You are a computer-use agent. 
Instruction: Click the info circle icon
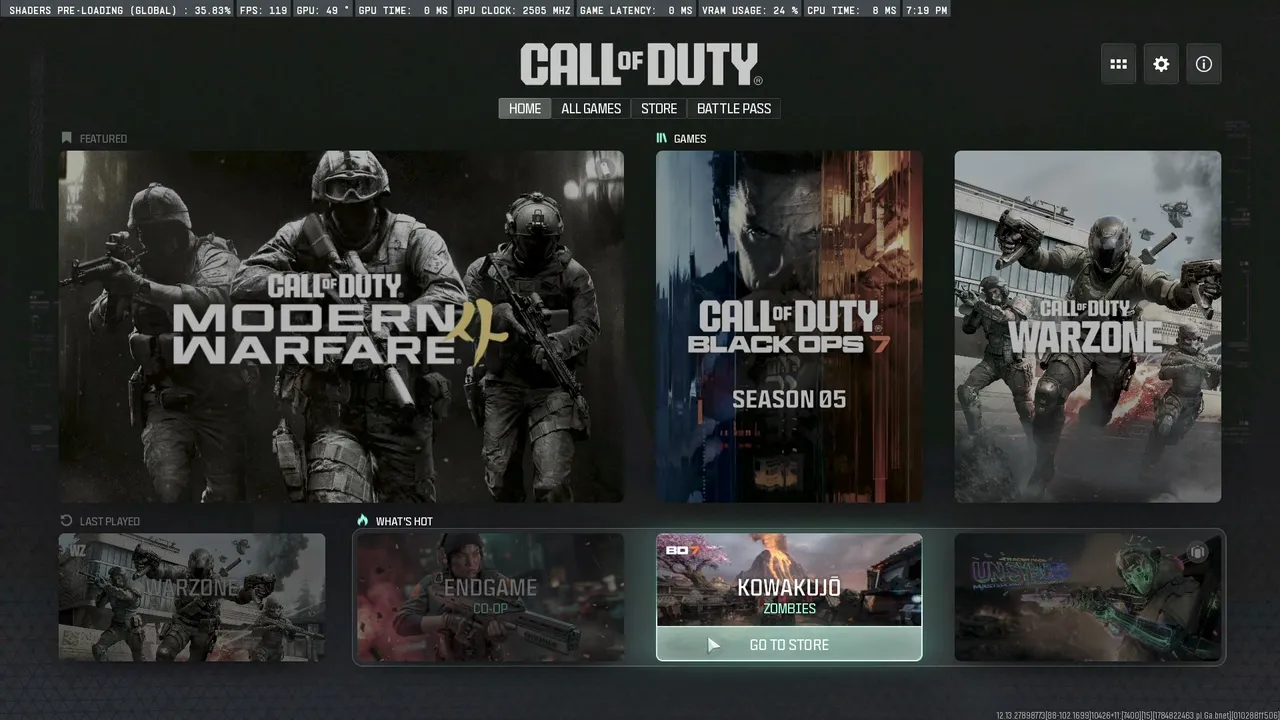1204,64
